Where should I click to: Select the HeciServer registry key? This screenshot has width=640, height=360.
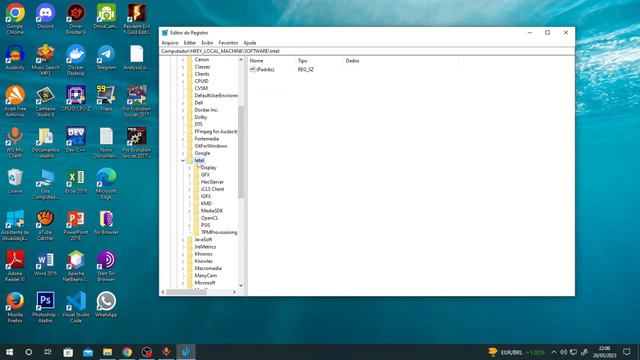212,182
